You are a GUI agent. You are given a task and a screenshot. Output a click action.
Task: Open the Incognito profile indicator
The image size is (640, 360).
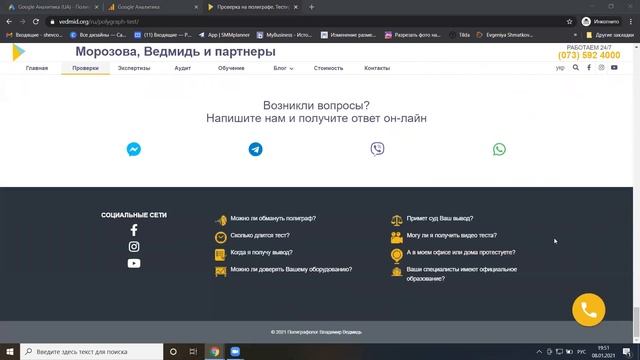click(x=600, y=22)
